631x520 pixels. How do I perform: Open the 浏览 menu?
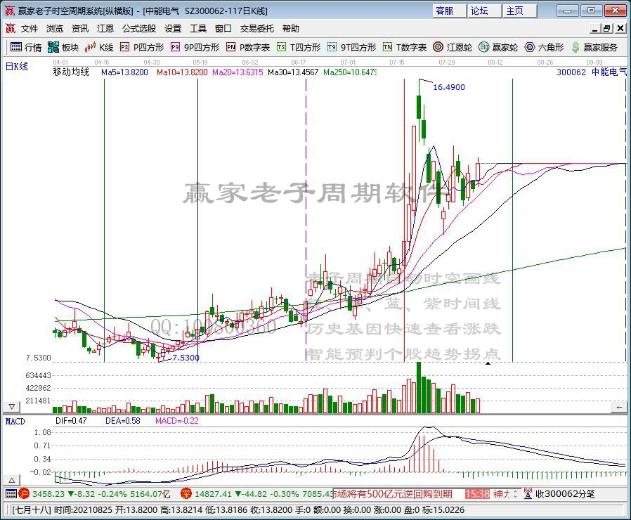55,28
